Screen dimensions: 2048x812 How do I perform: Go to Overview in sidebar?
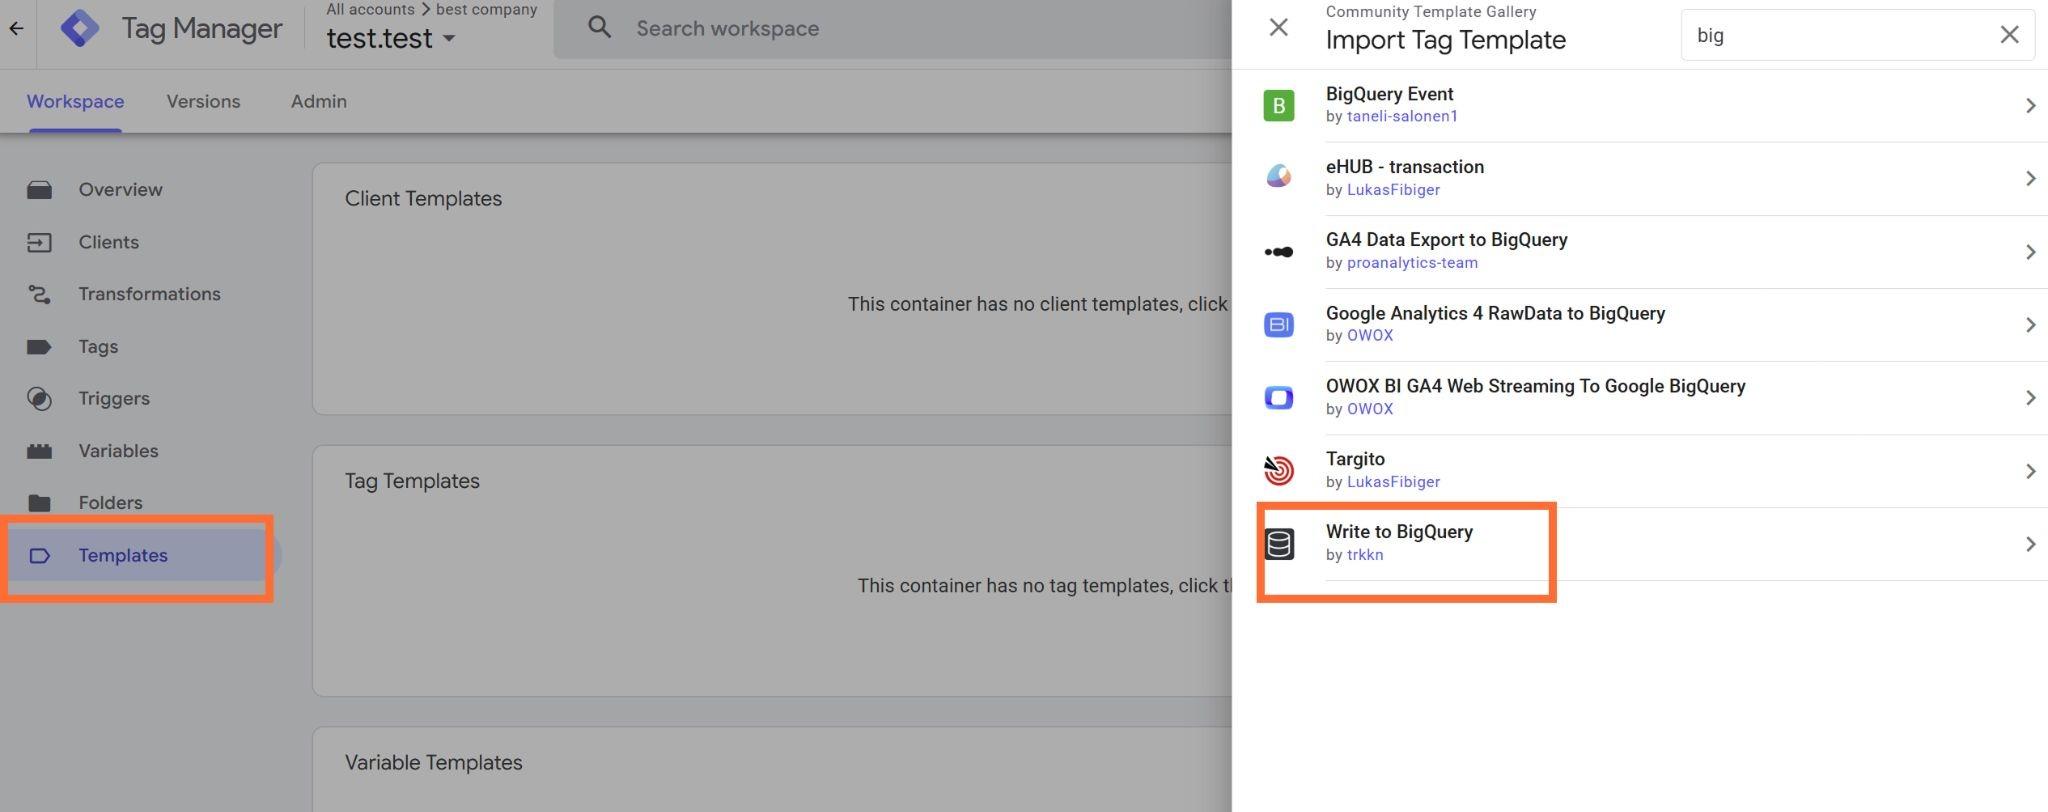(120, 190)
